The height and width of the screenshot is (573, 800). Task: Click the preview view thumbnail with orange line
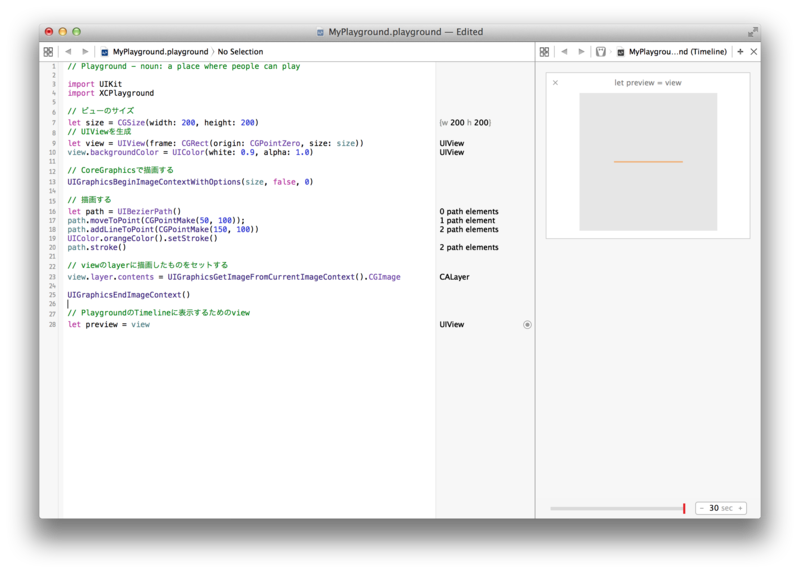click(648, 162)
